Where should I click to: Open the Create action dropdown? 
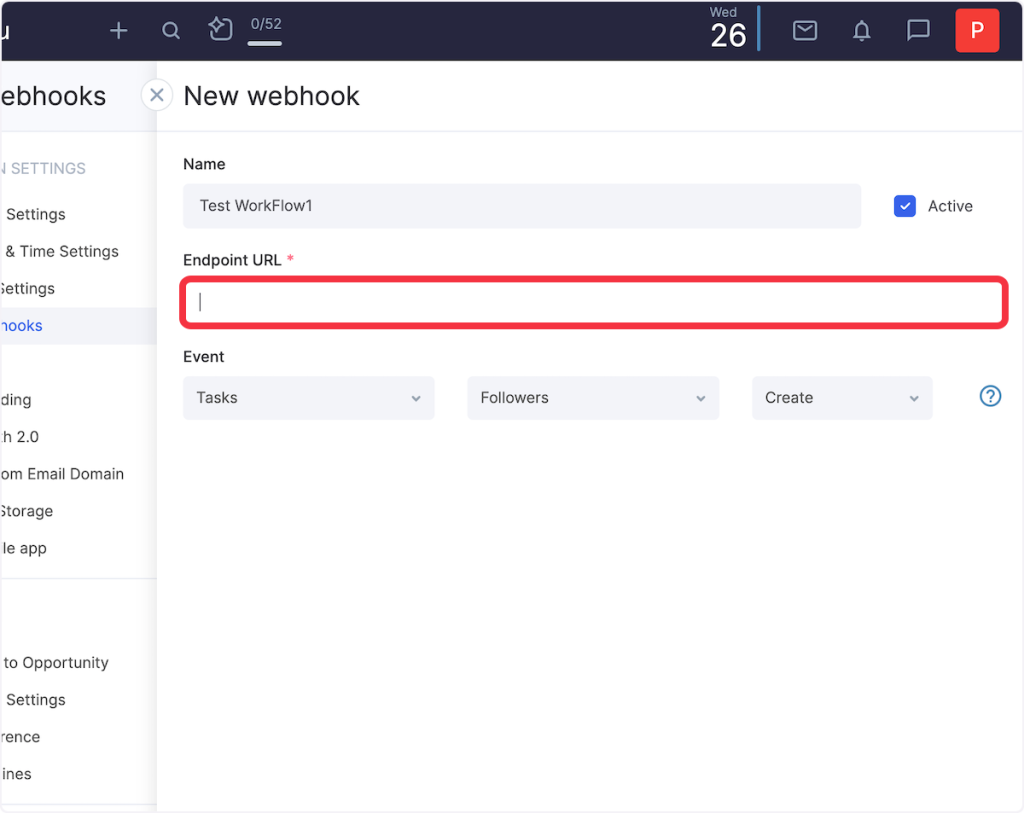coord(841,398)
